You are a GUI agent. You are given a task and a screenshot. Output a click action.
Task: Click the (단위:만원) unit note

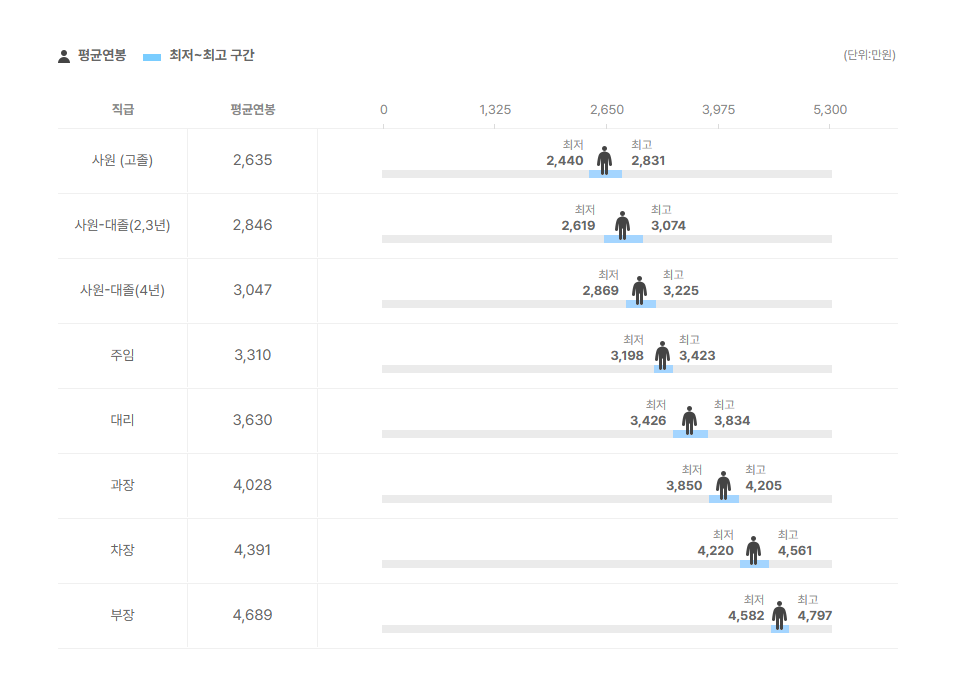click(869, 55)
